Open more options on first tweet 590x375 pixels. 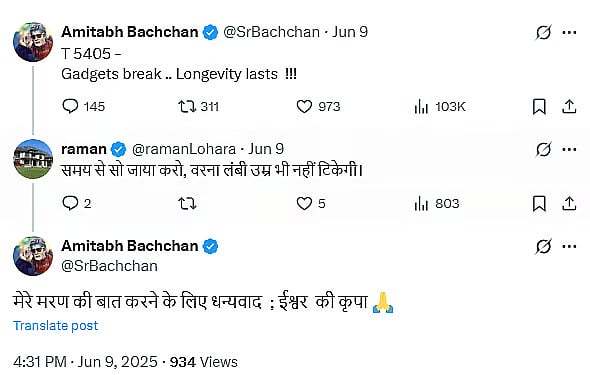(x=569, y=32)
